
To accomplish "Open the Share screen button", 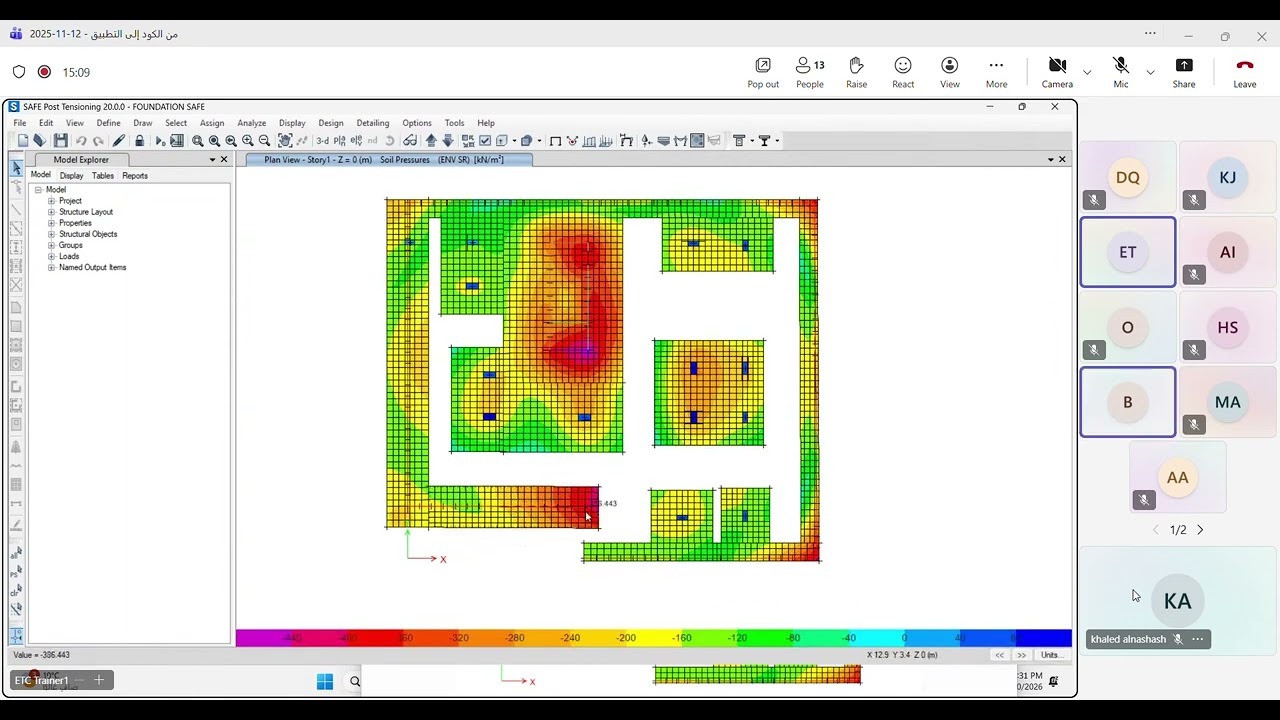I will 1184,72.
